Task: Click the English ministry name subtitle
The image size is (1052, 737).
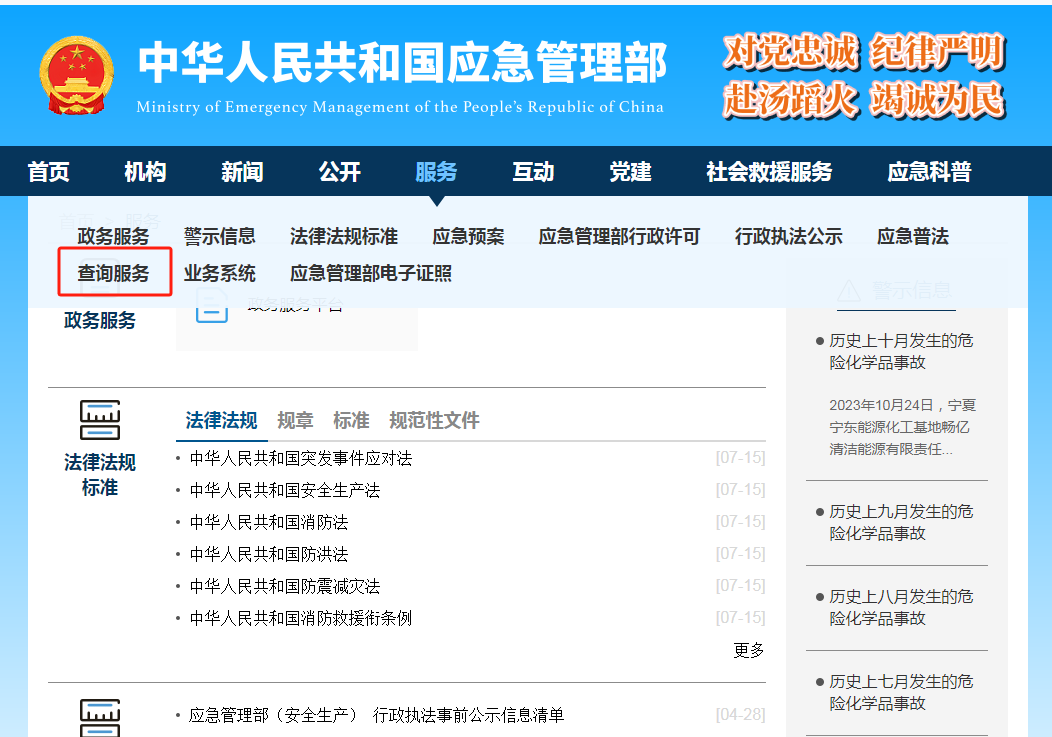Action: (400, 107)
